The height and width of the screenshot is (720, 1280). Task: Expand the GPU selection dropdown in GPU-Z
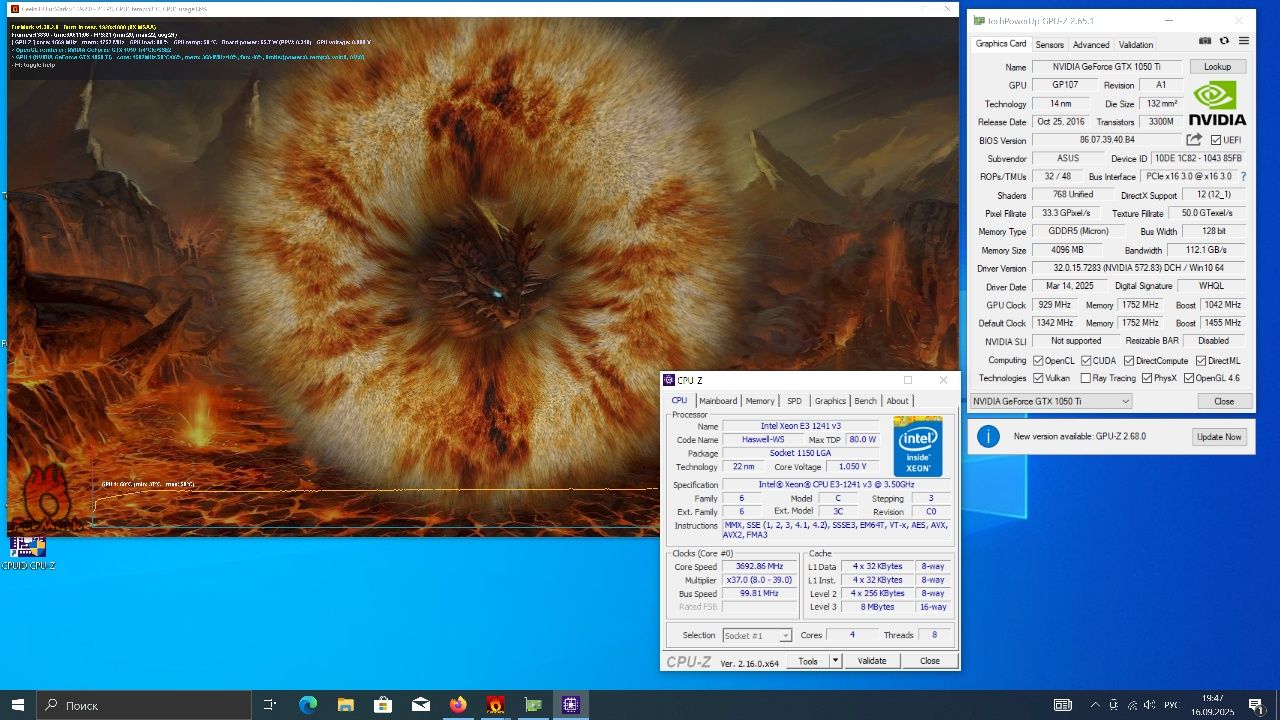[1051, 401]
